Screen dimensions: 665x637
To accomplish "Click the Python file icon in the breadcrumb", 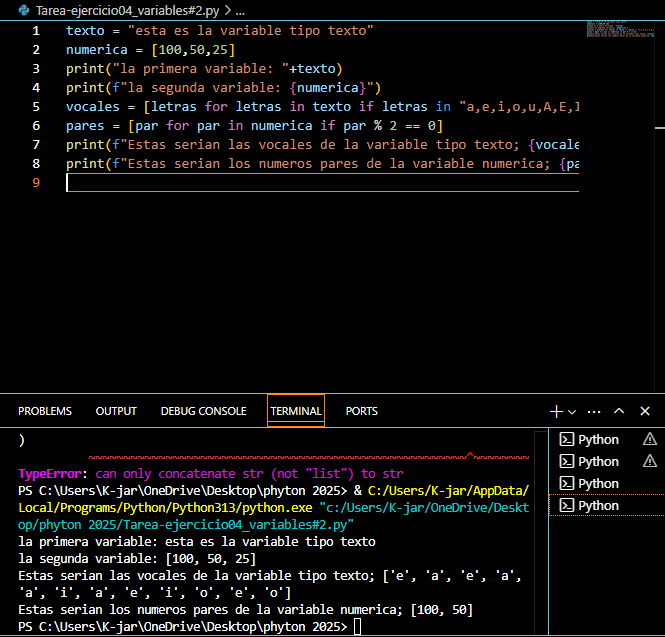I will 24,10.
